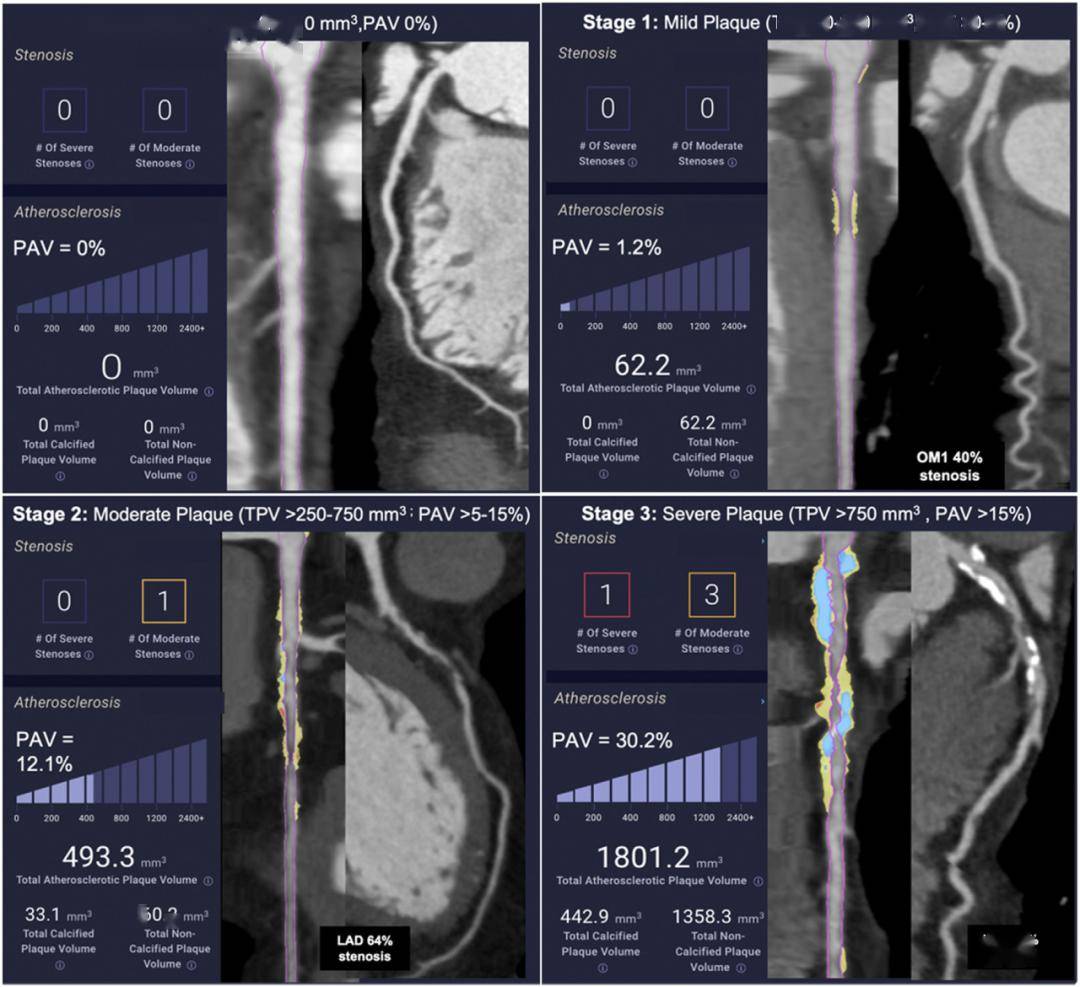This screenshot has height=987, width=1080.
Task: Click info icon under 33.1 Total Calcified Plaque Volume
Action: (x=60, y=965)
